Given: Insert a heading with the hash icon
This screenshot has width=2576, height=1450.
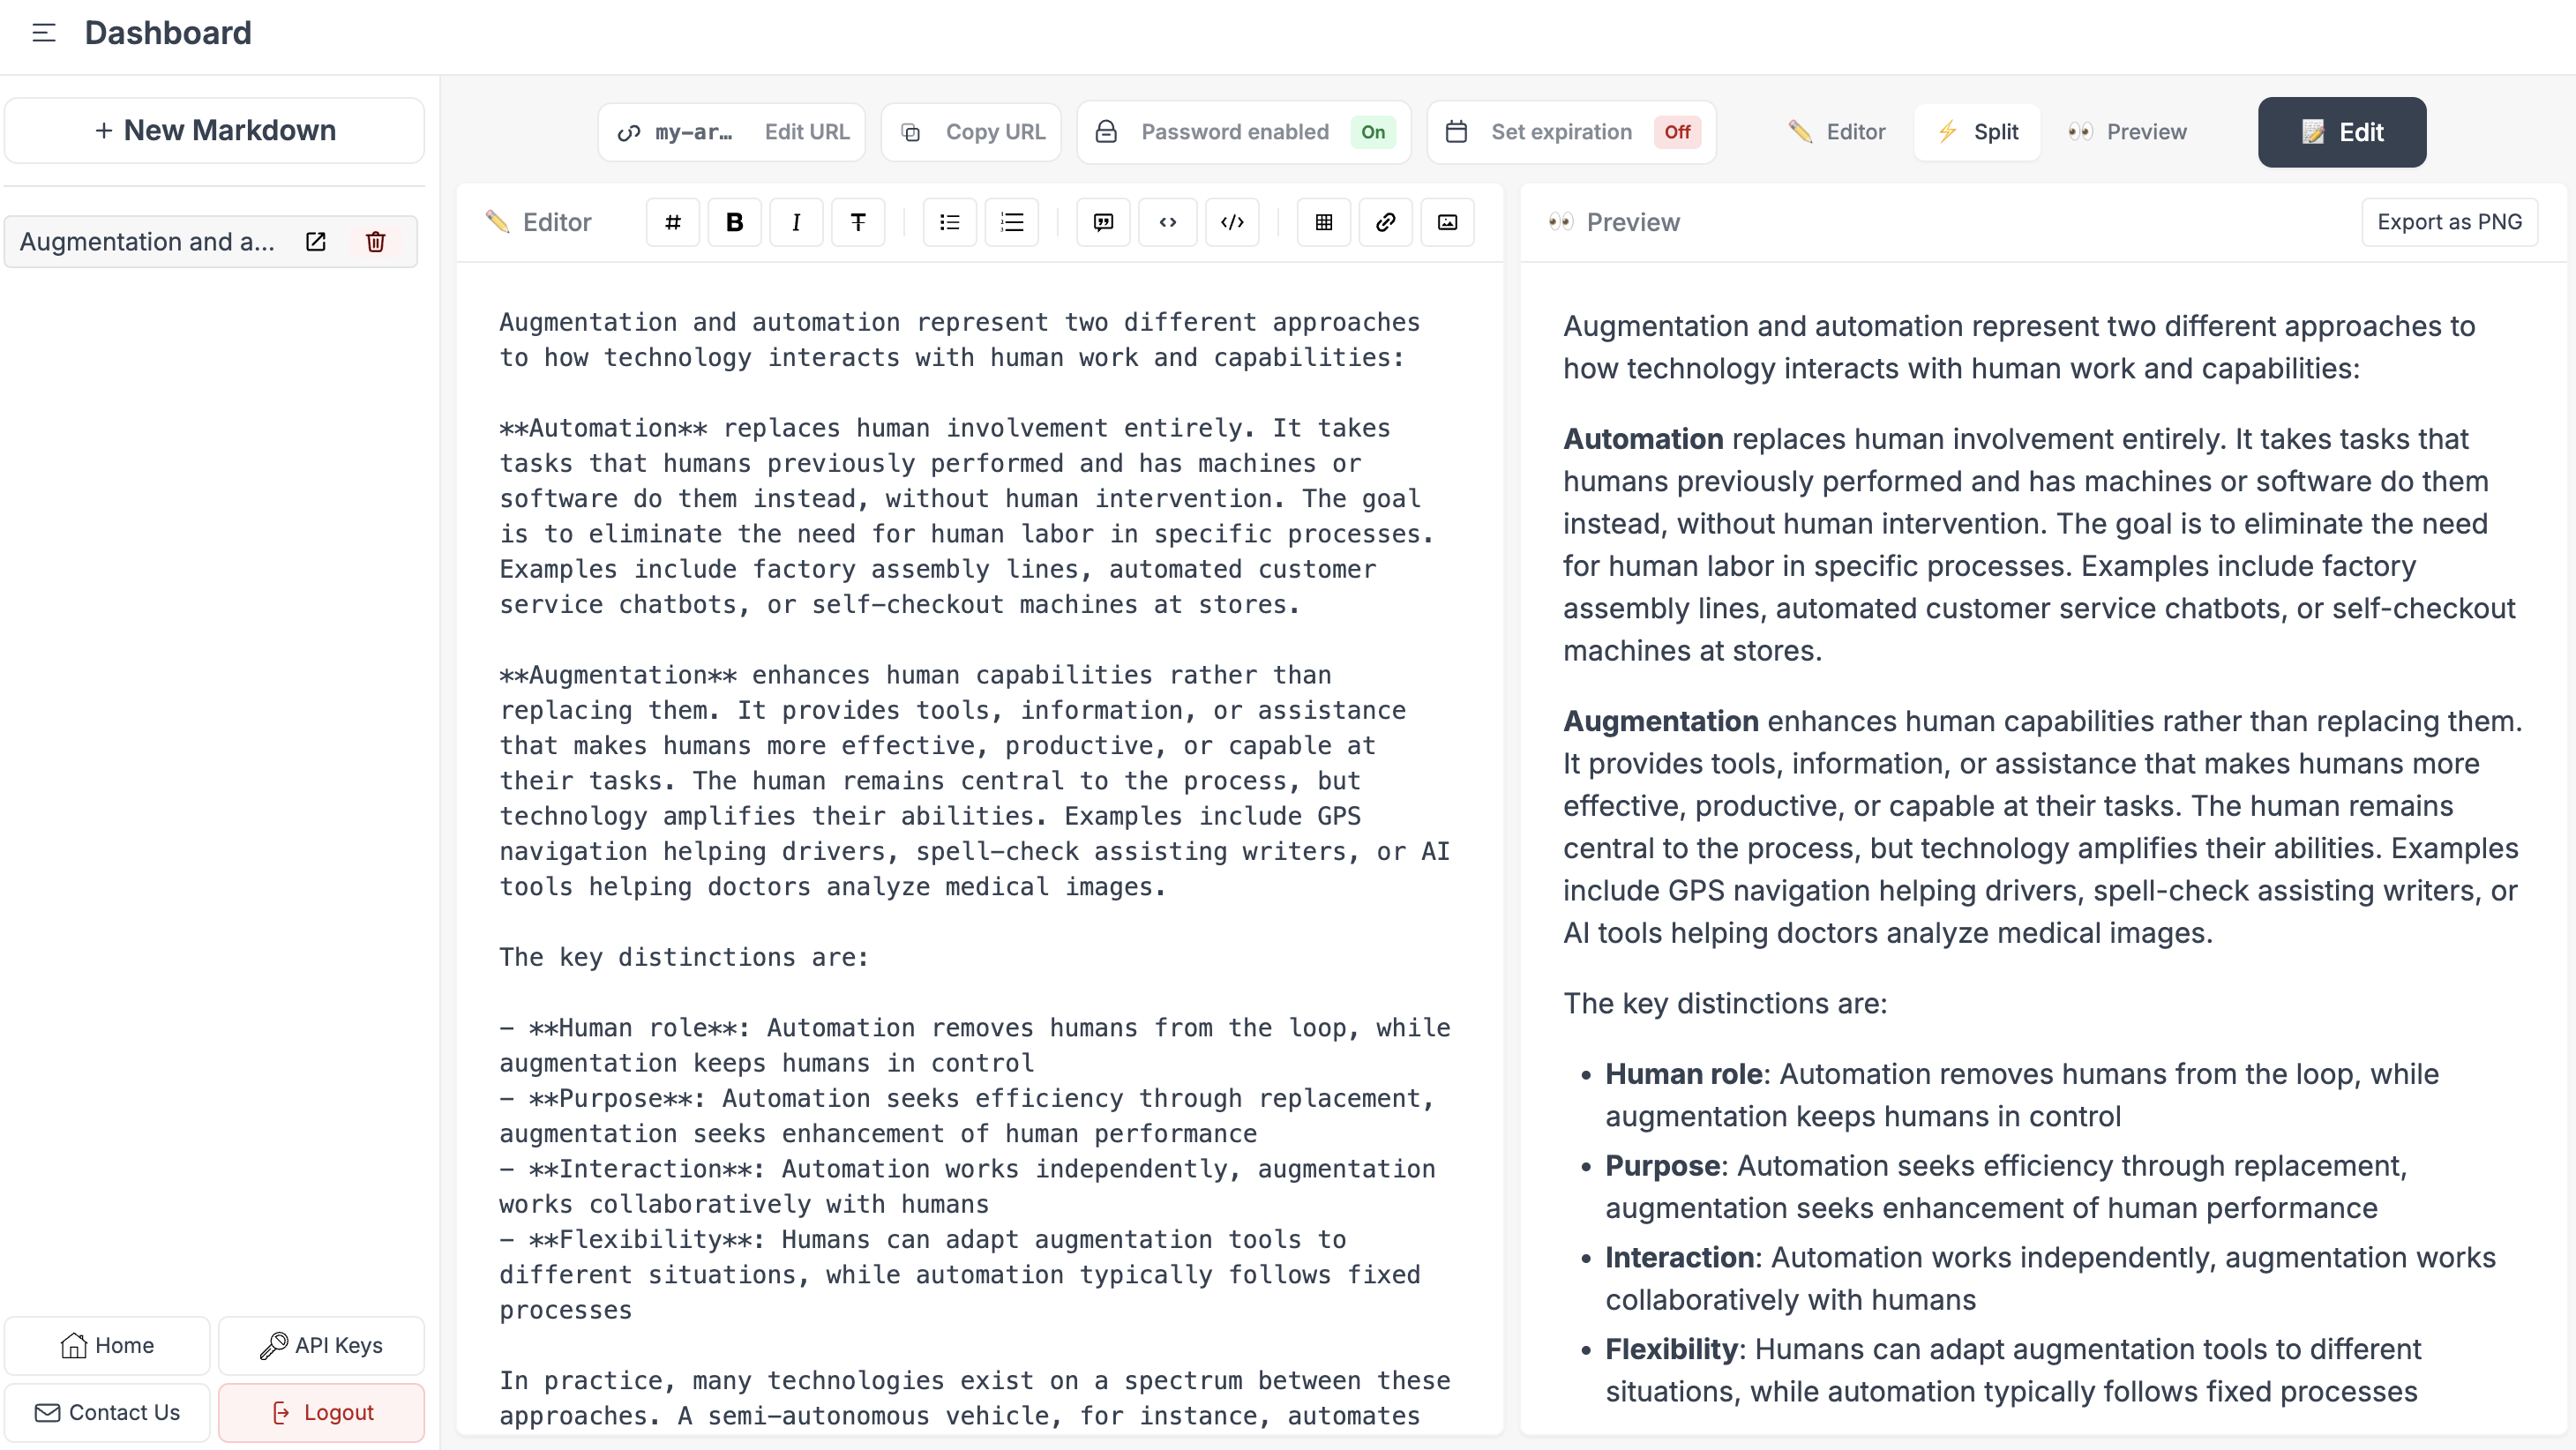Looking at the screenshot, I should pos(671,222).
